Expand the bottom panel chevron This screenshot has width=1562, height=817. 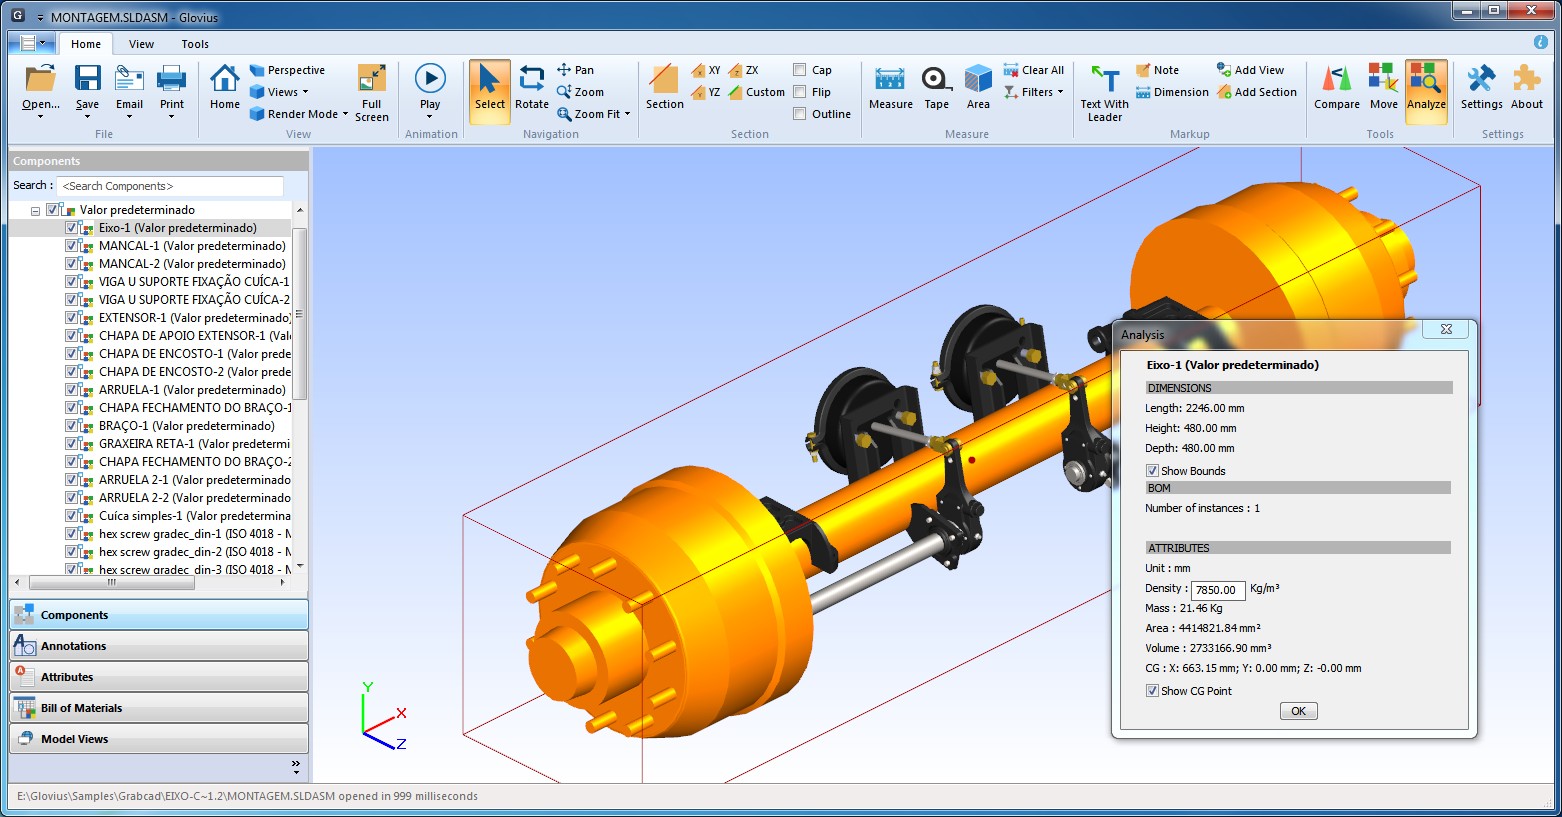point(296,767)
